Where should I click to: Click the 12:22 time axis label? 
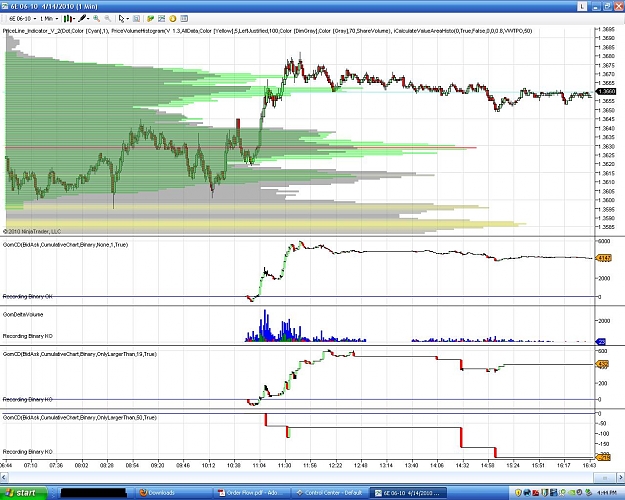point(335,465)
